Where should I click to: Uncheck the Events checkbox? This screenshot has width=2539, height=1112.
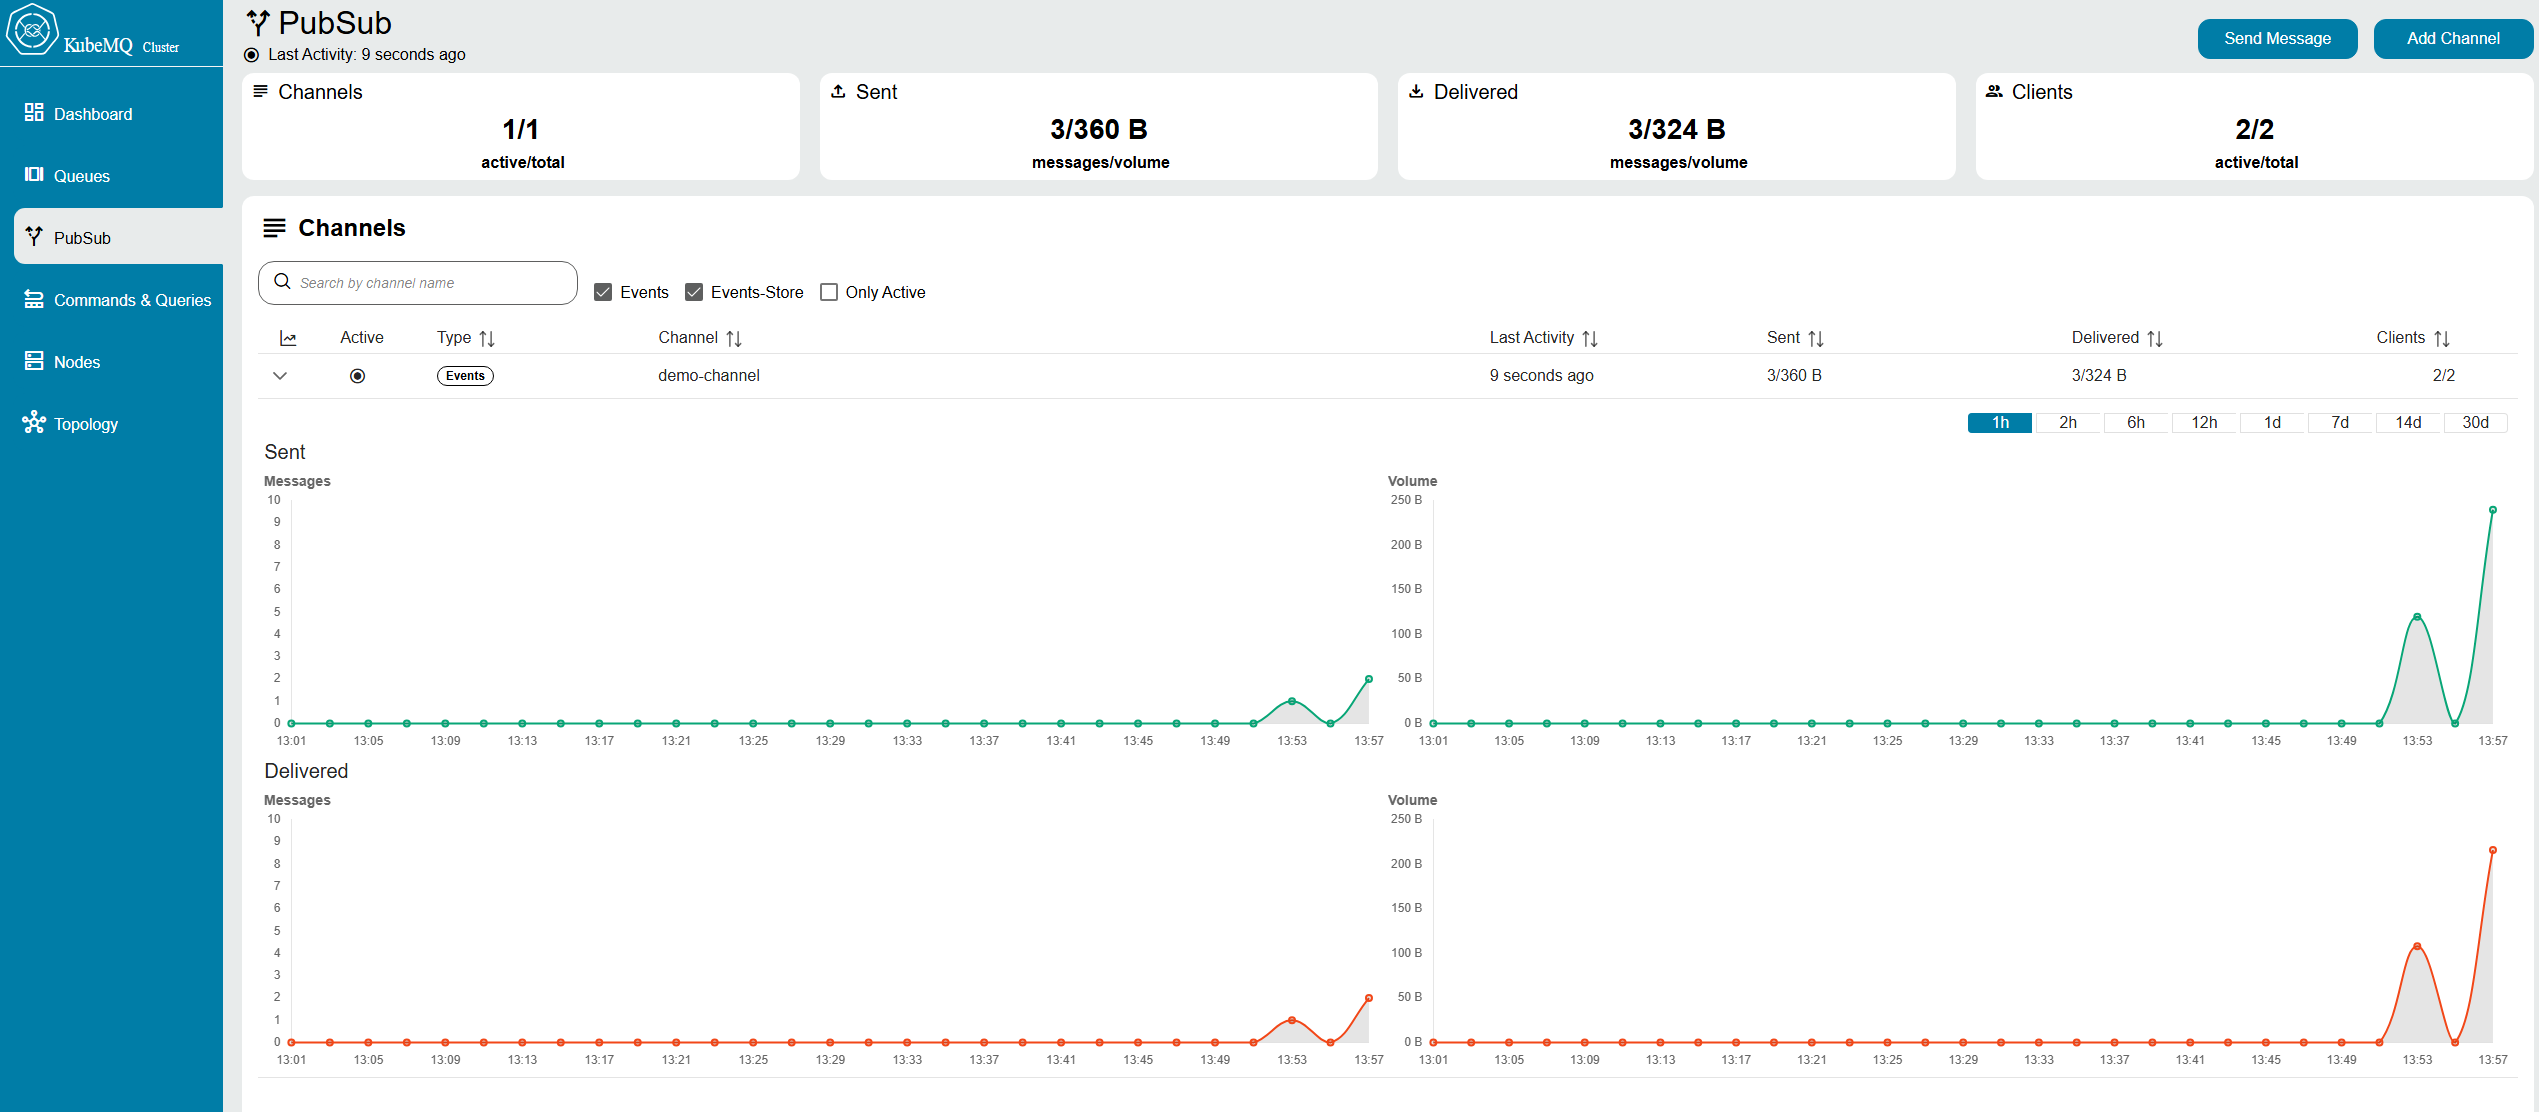tap(603, 292)
